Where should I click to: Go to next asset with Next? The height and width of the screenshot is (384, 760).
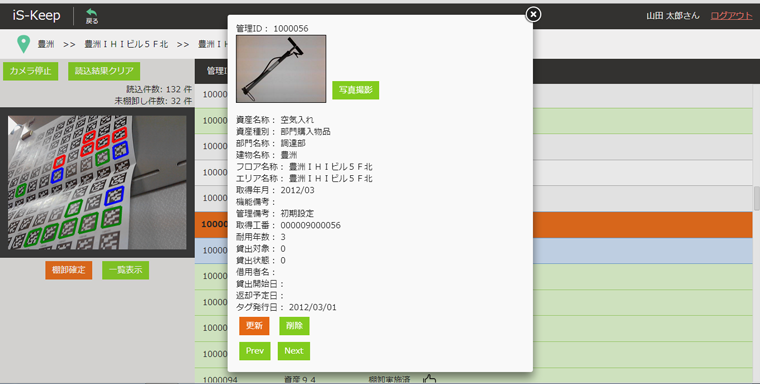pyautogui.click(x=294, y=351)
